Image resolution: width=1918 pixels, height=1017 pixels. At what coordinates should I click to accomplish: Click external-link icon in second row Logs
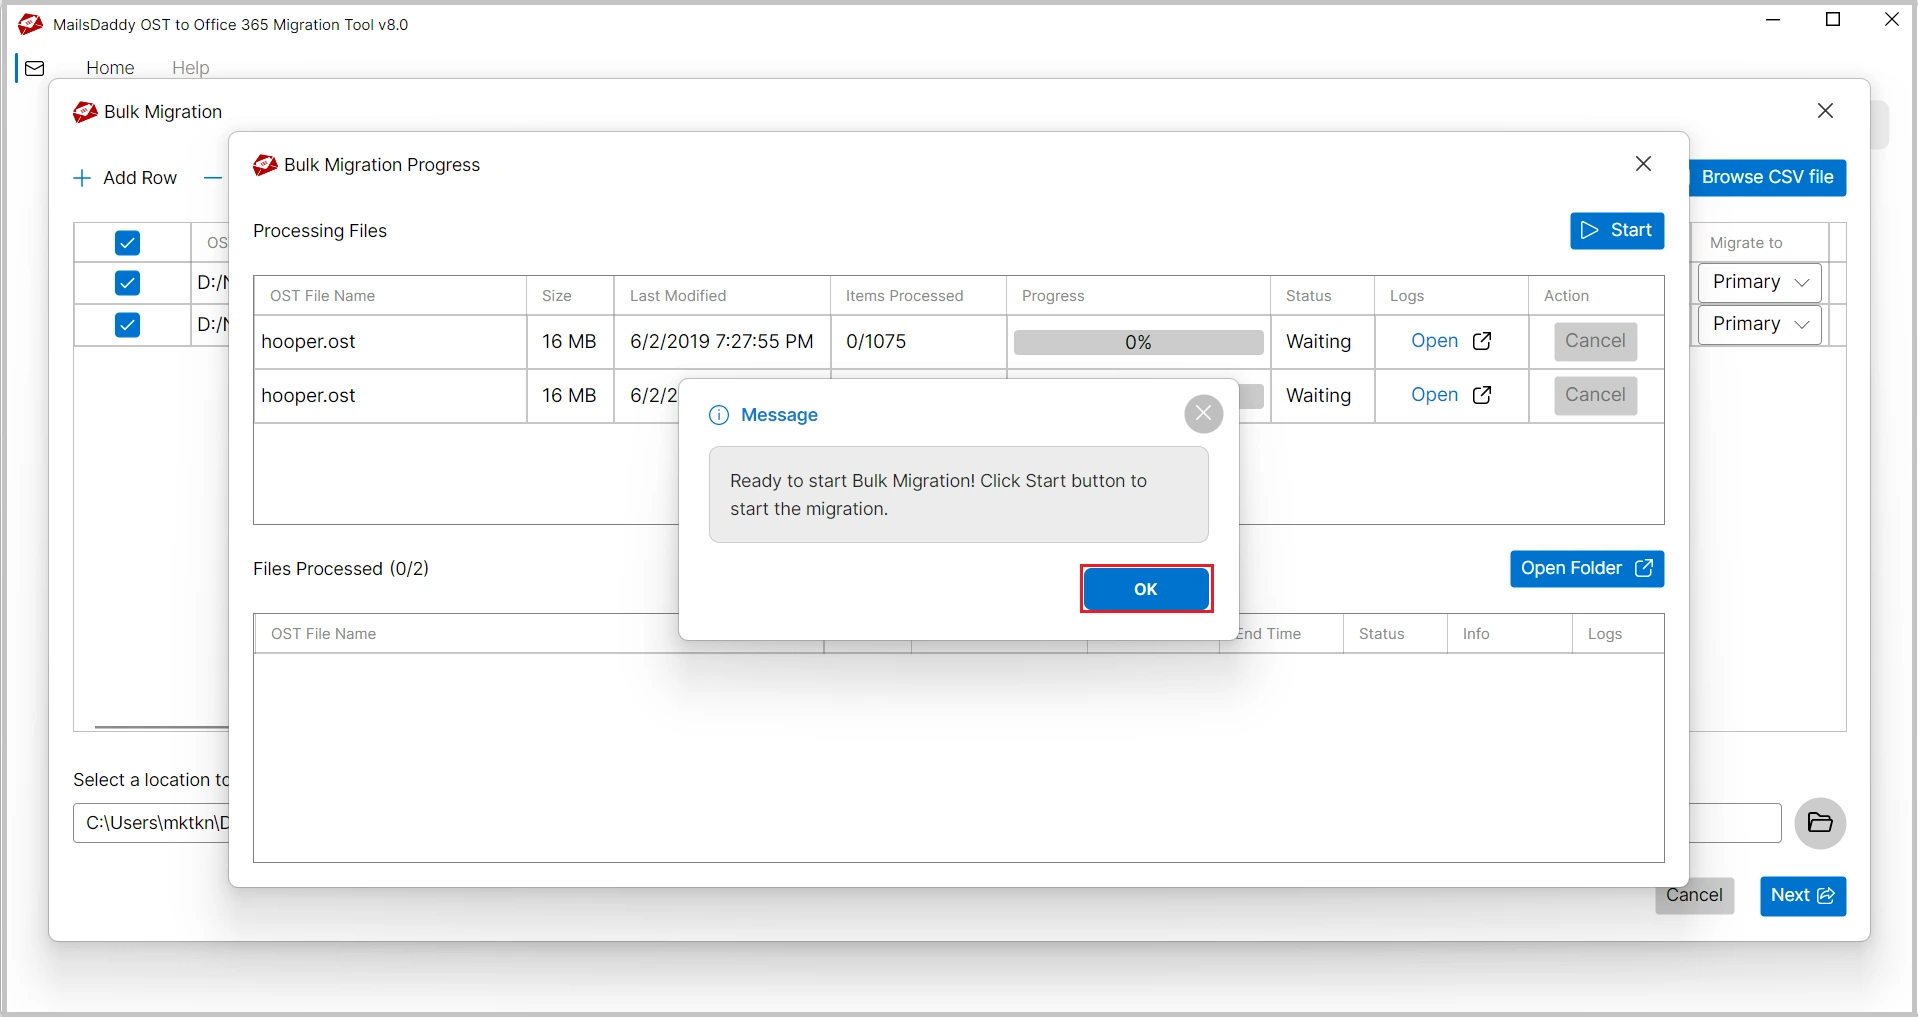pos(1482,395)
